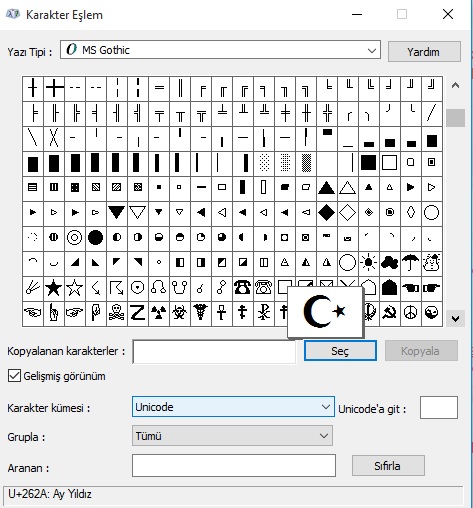Open the Yazı Tipi font dropdown
Image resolution: width=473 pixels, height=508 pixels.
[220, 50]
